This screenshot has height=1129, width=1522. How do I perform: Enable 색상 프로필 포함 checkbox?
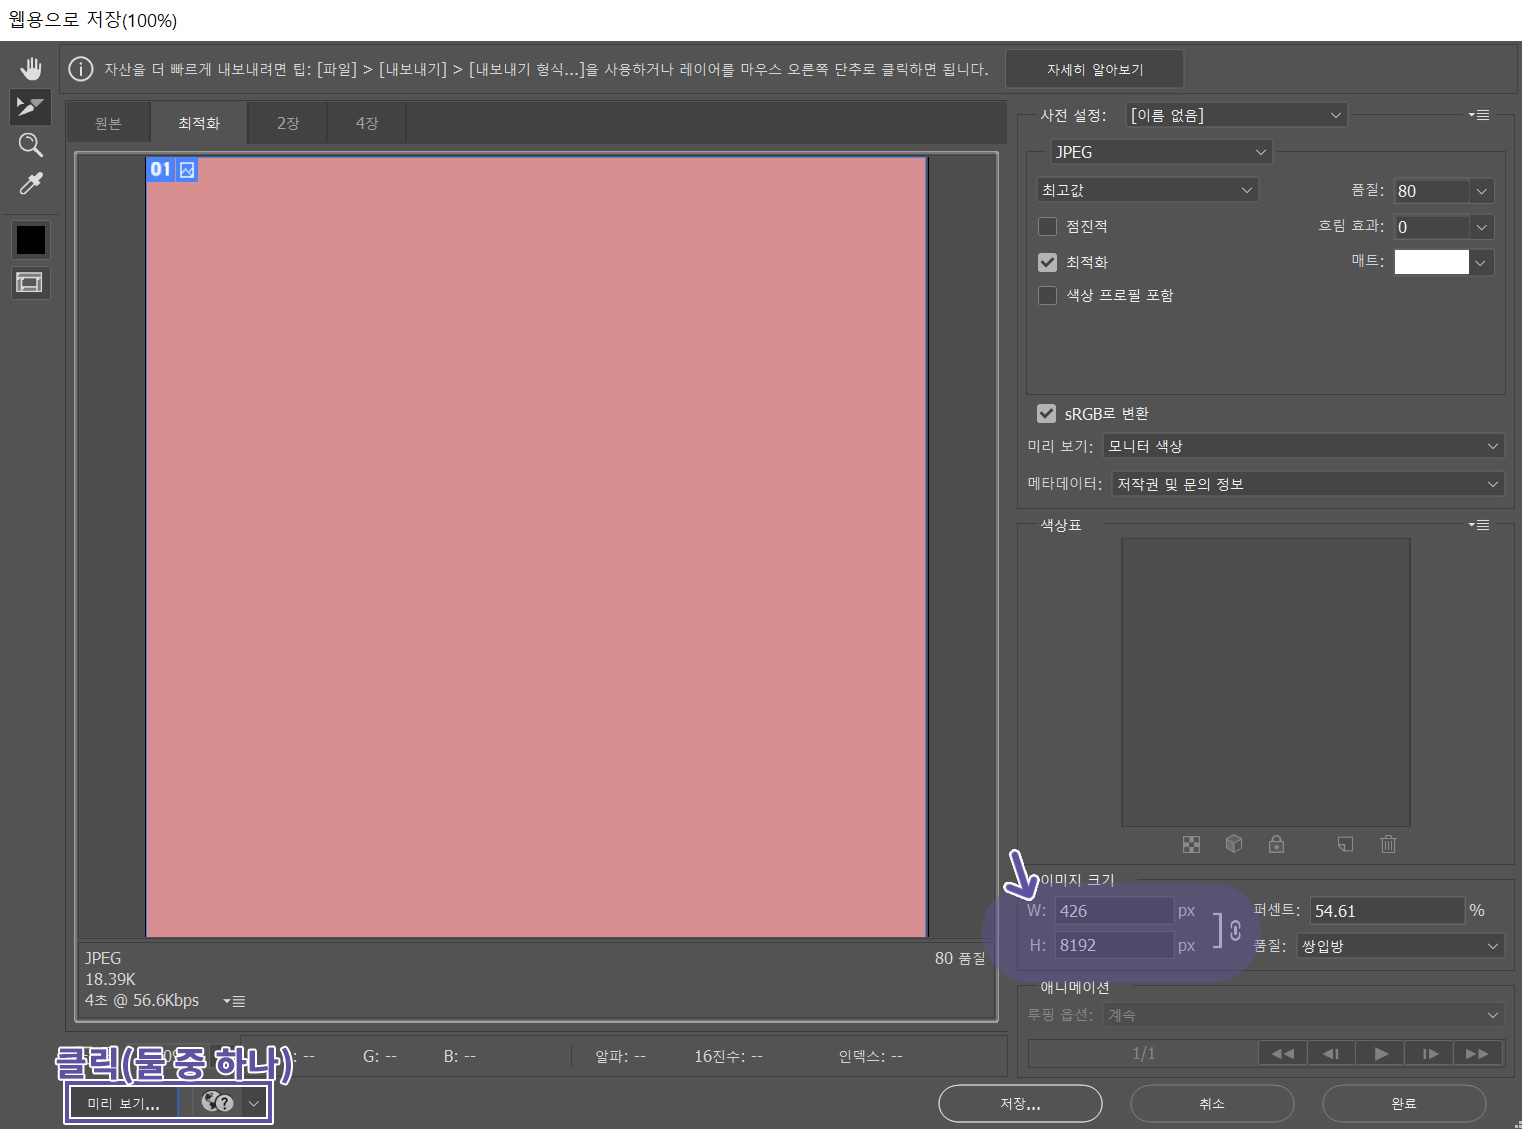[x=1047, y=295]
